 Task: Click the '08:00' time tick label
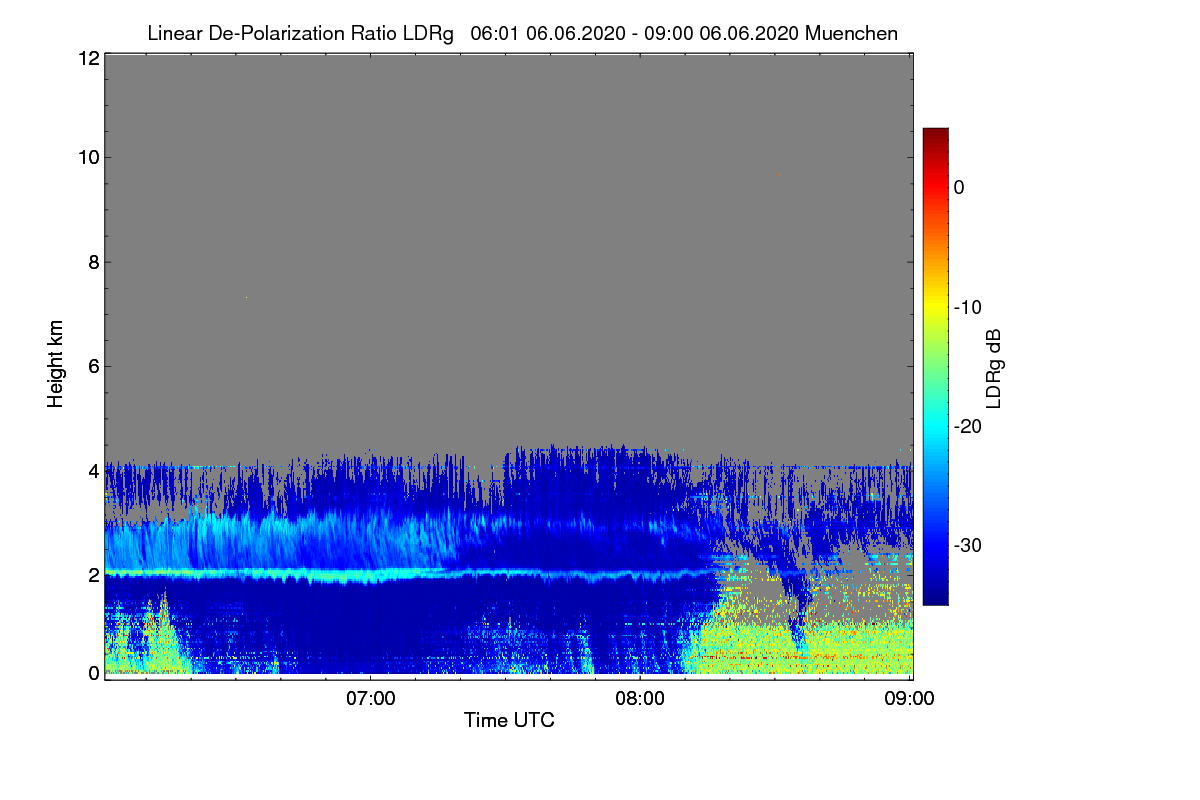click(640, 699)
